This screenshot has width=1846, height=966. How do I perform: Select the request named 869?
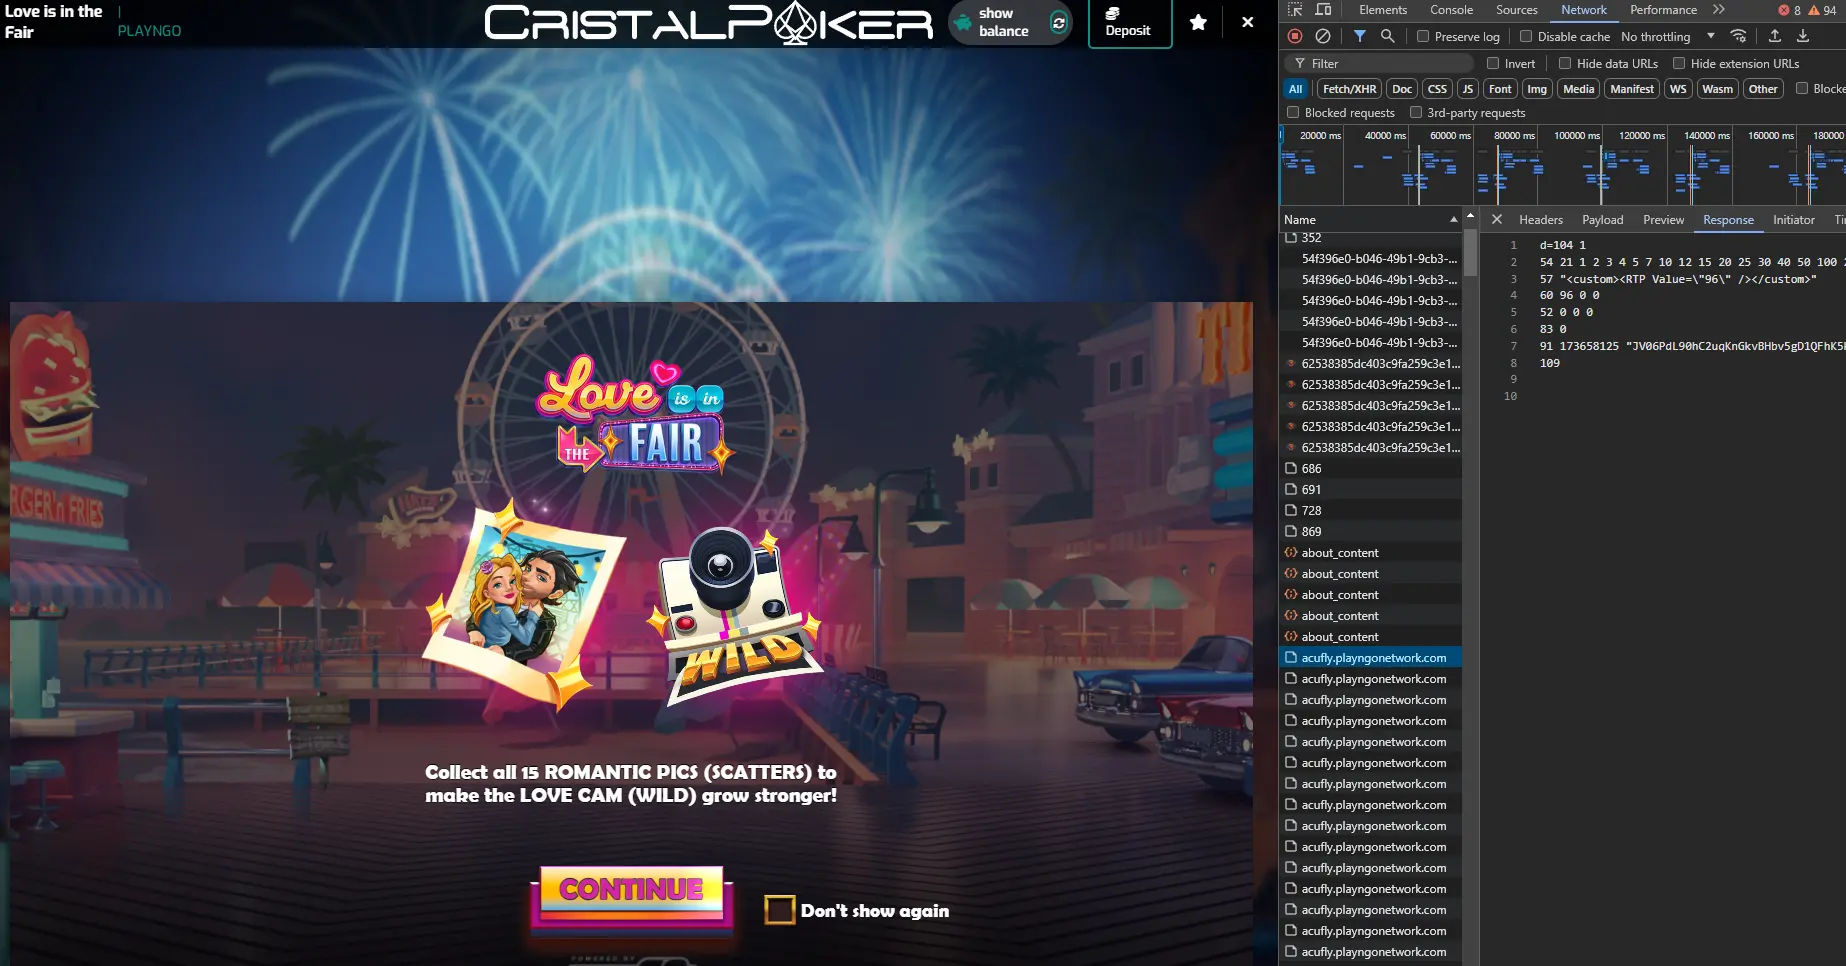coord(1370,531)
